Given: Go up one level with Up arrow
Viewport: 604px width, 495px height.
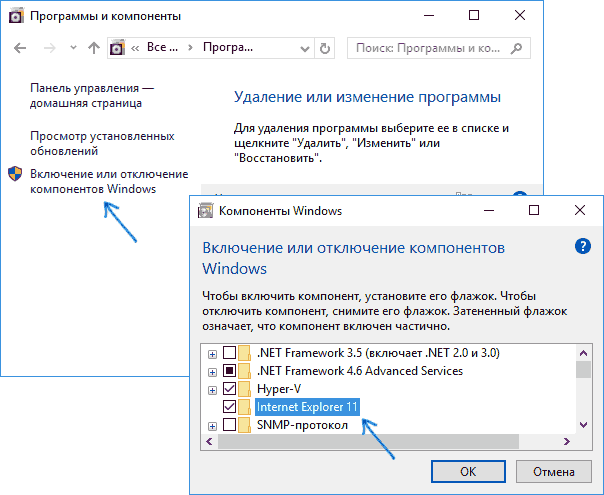Looking at the screenshot, I should point(94,48).
